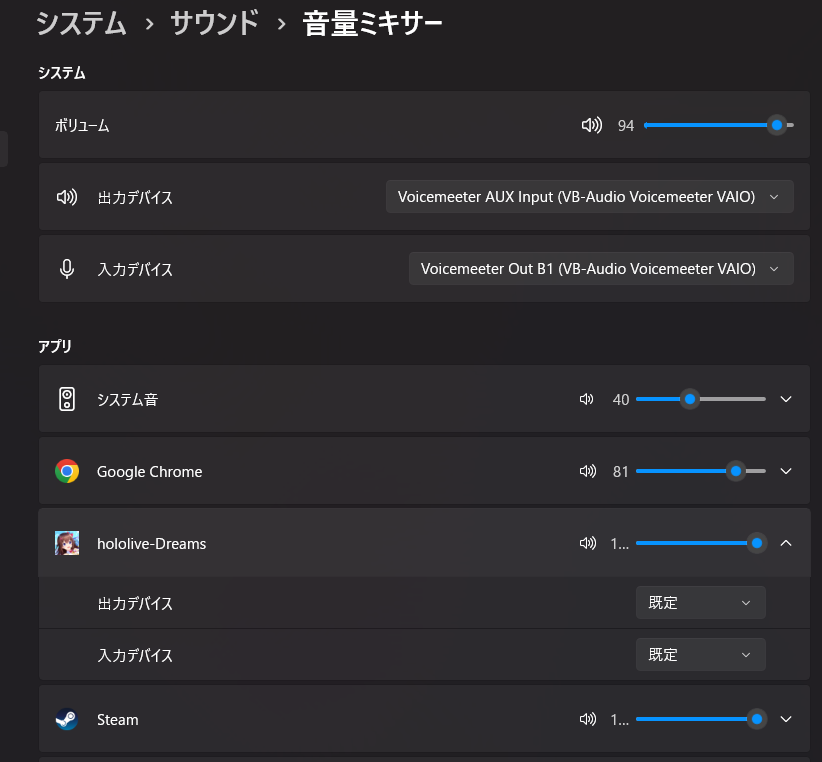
Task: Mute the system volume speaker icon
Action: click(591, 125)
